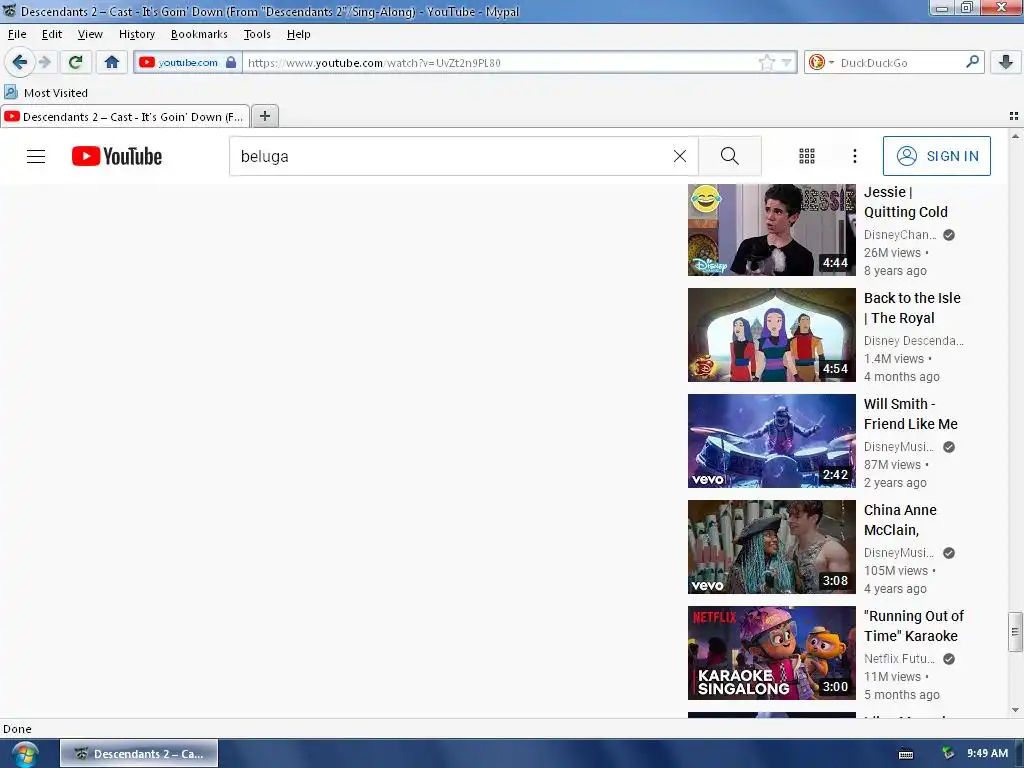Open a new tab with plus button
The width and height of the screenshot is (1024, 768).
264,116
